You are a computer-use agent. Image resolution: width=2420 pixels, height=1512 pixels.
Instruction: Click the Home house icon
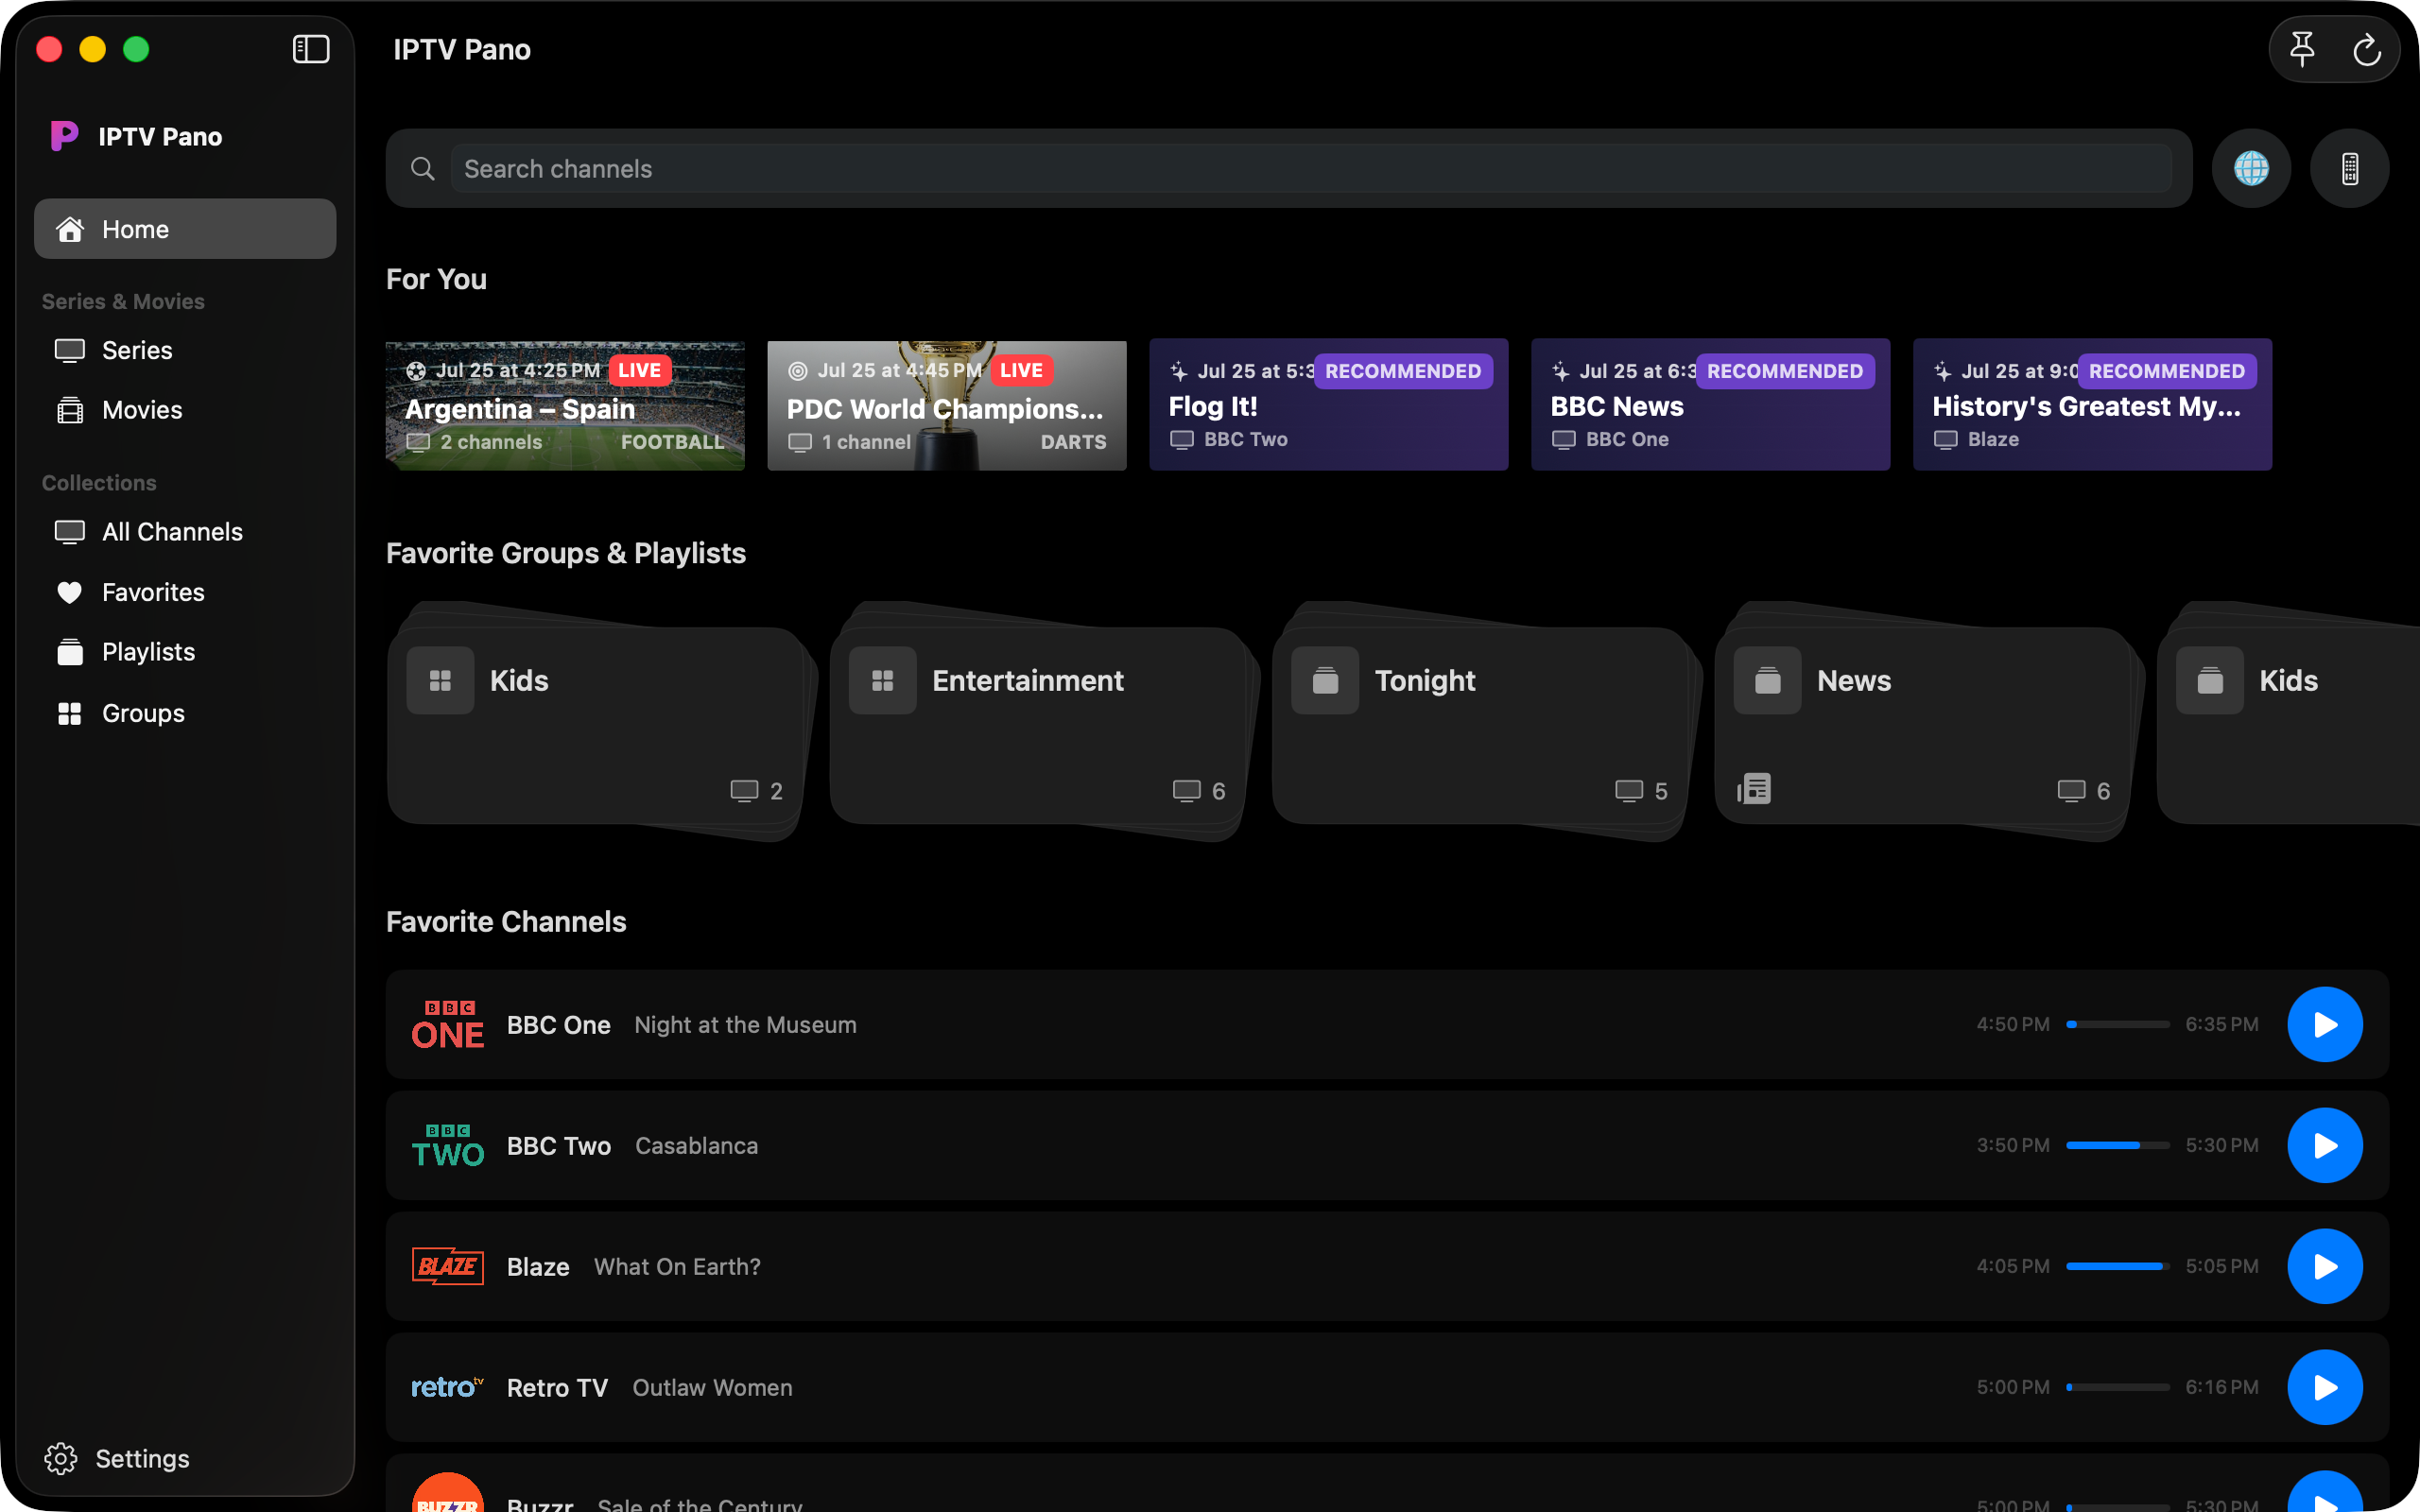[69, 229]
